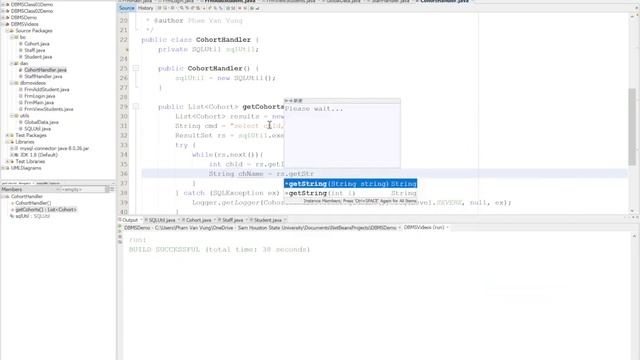Expand the Test Libraries node
640x360 pixels.
pos(7,161)
